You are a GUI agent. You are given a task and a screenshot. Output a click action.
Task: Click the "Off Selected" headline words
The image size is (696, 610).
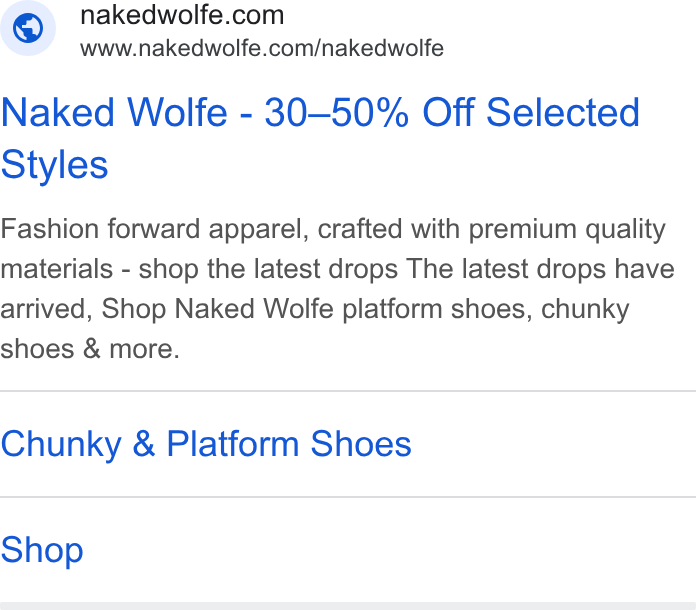pyautogui.click(x=531, y=112)
